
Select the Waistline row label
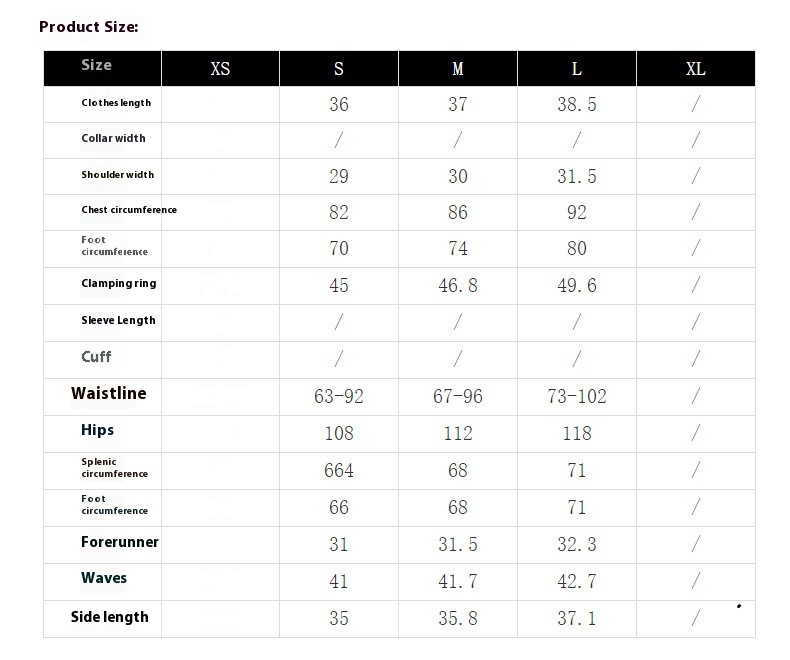tap(109, 393)
